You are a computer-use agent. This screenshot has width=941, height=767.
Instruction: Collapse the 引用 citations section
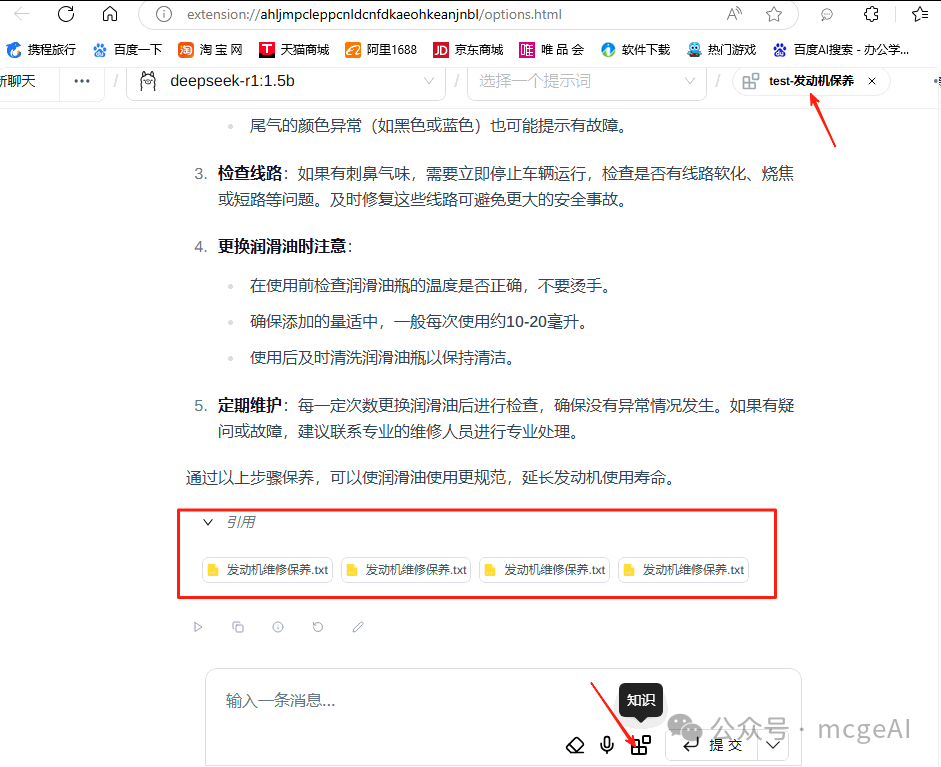tap(208, 522)
